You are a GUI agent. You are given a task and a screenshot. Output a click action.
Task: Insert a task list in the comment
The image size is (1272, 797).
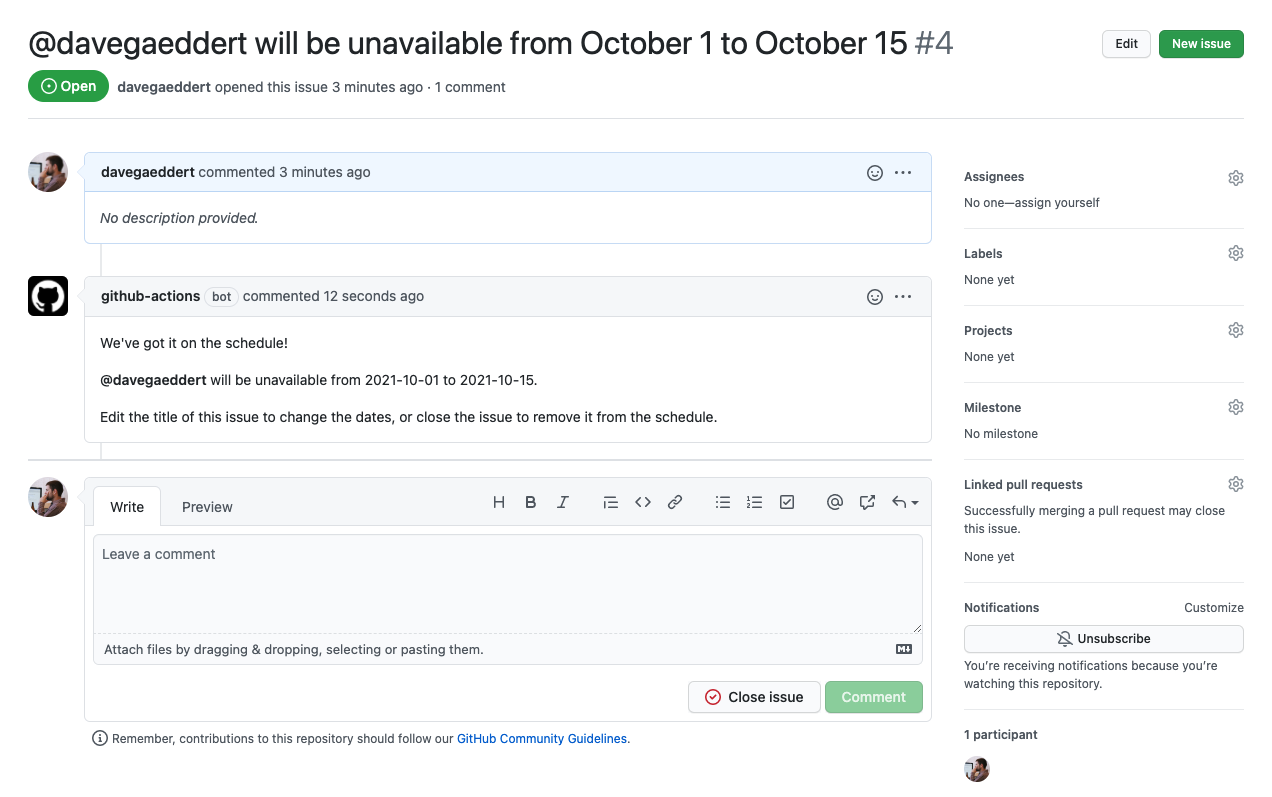787,502
